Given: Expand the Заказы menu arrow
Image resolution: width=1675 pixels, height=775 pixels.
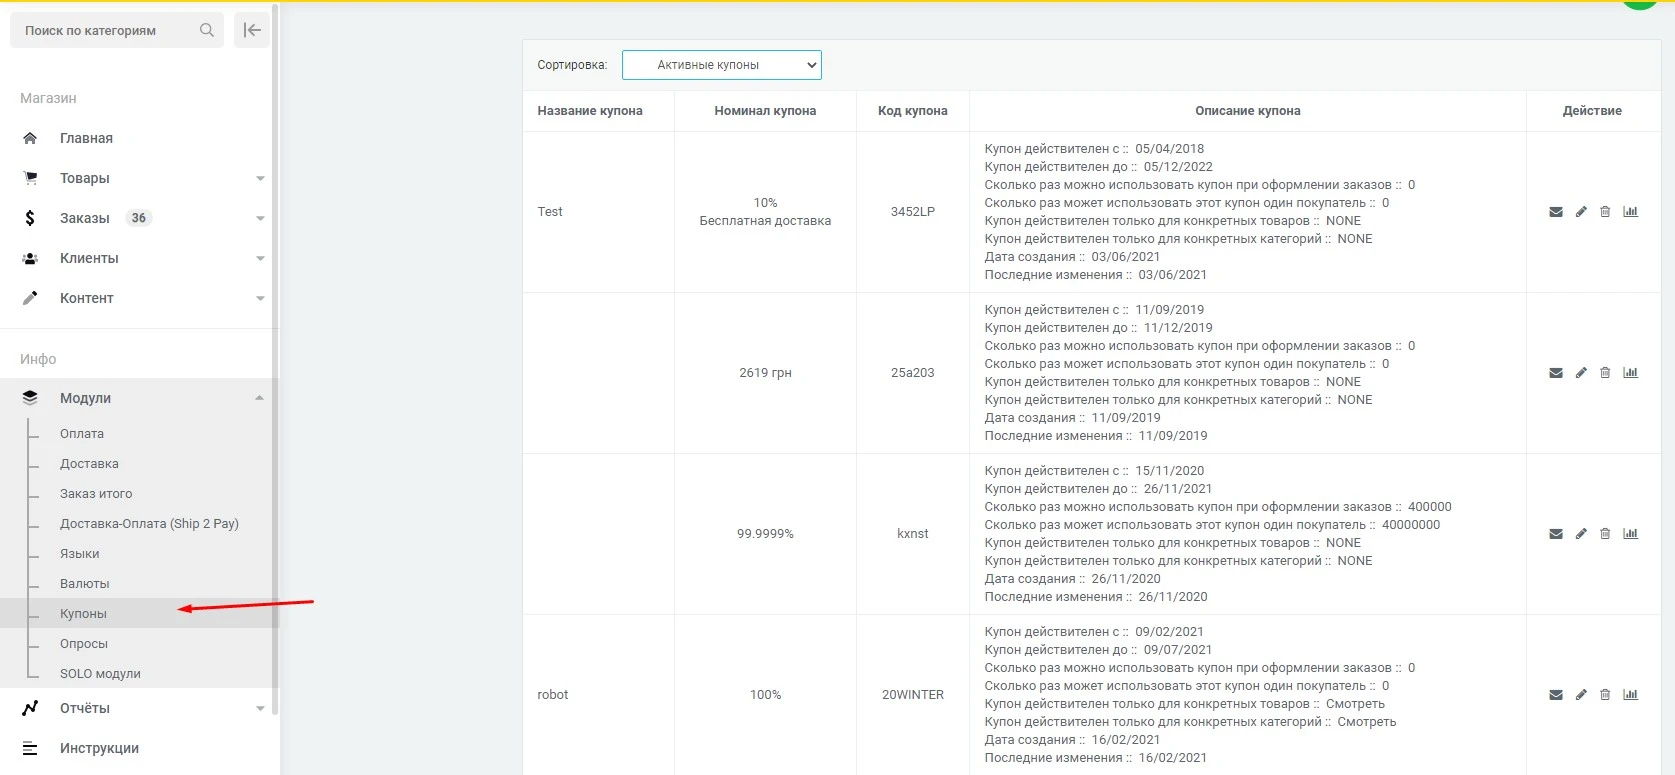Looking at the screenshot, I should tap(260, 219).
